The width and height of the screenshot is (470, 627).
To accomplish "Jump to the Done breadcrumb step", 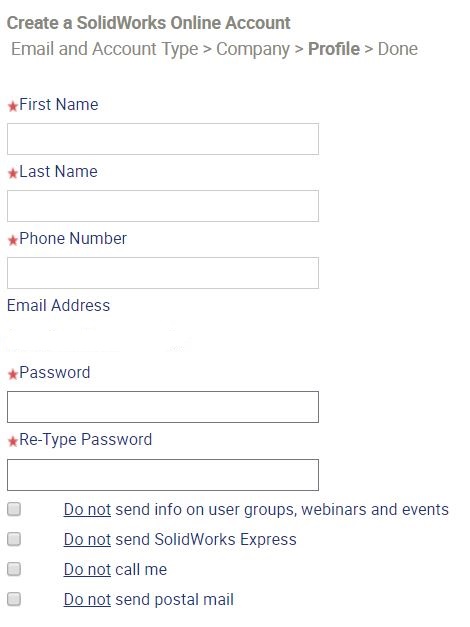I will click(x=398, y=49).
